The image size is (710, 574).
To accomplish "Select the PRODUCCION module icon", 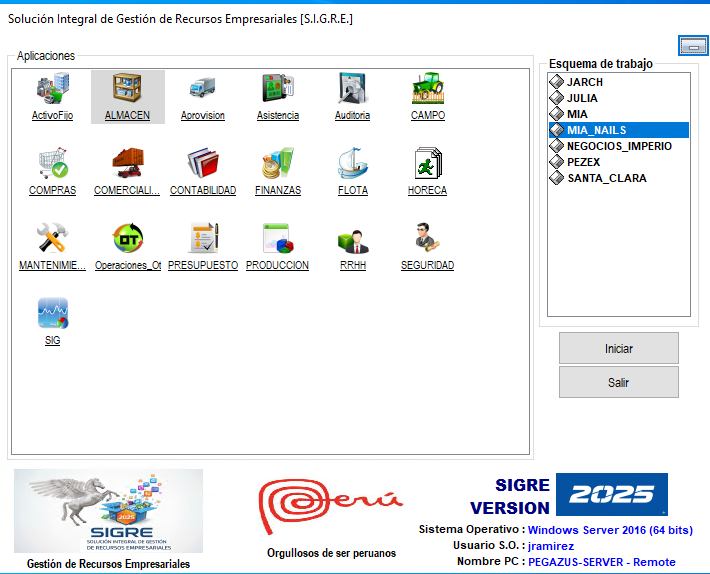I will click(277, 240).
